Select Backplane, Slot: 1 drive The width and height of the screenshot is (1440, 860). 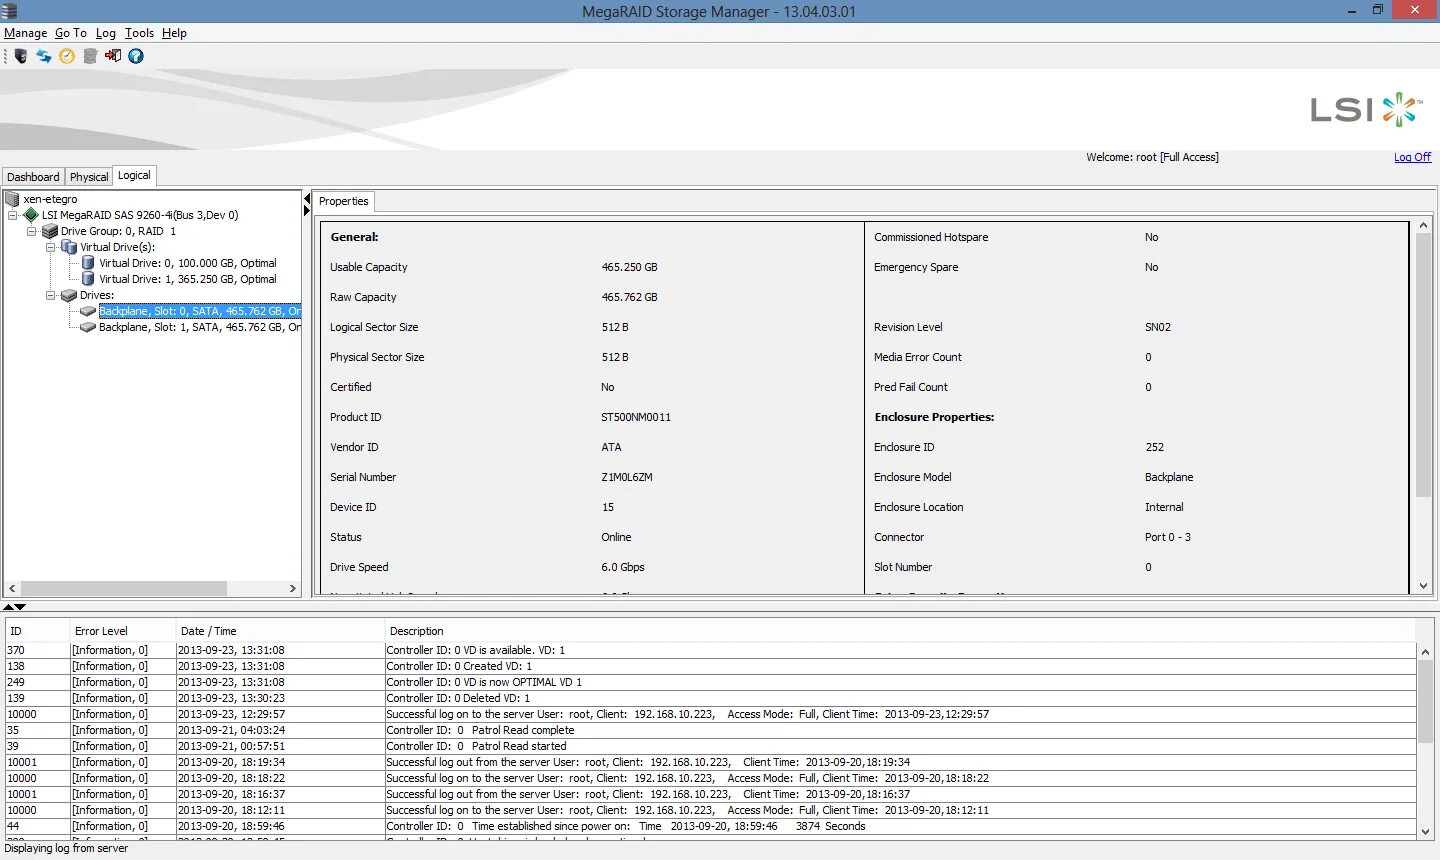pyautogui.click(x=199, y=327)
